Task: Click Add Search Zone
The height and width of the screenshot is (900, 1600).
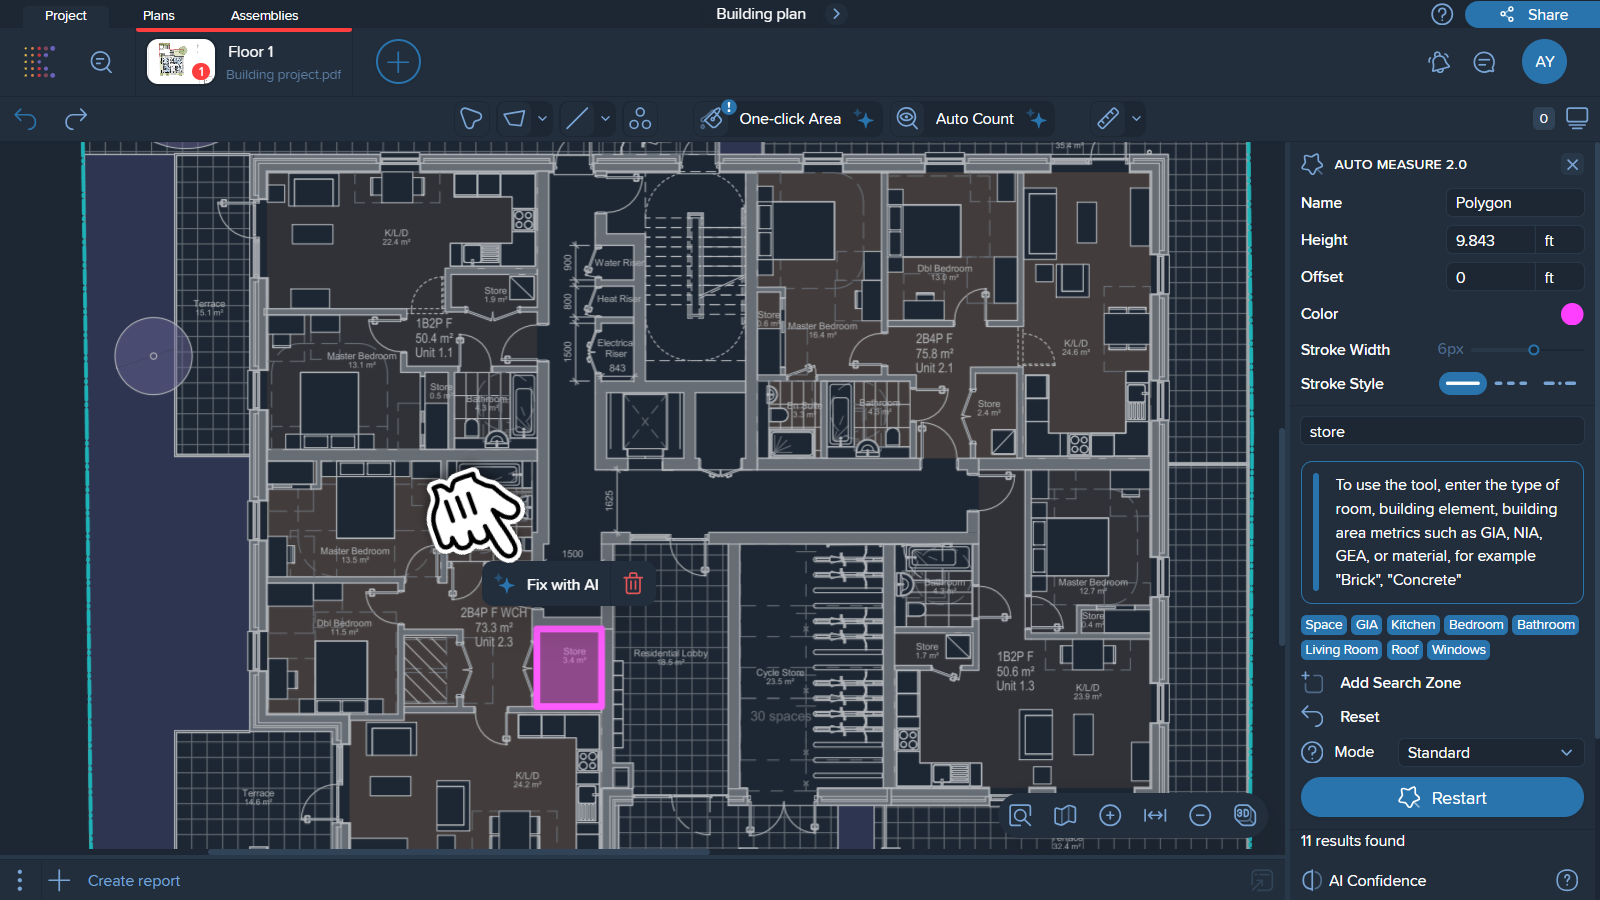Action: 1381,682
